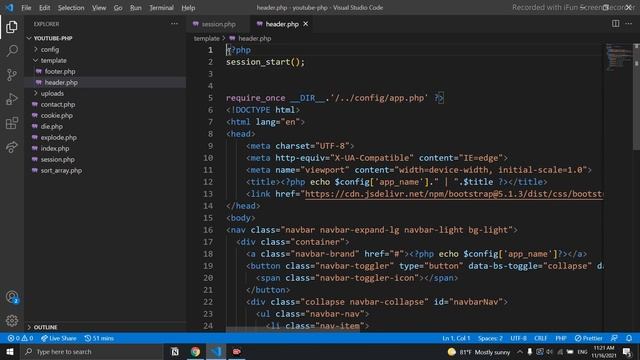
Task: Open die.php in the explorer
Action: pyautogui.click(x=51, y=127)
